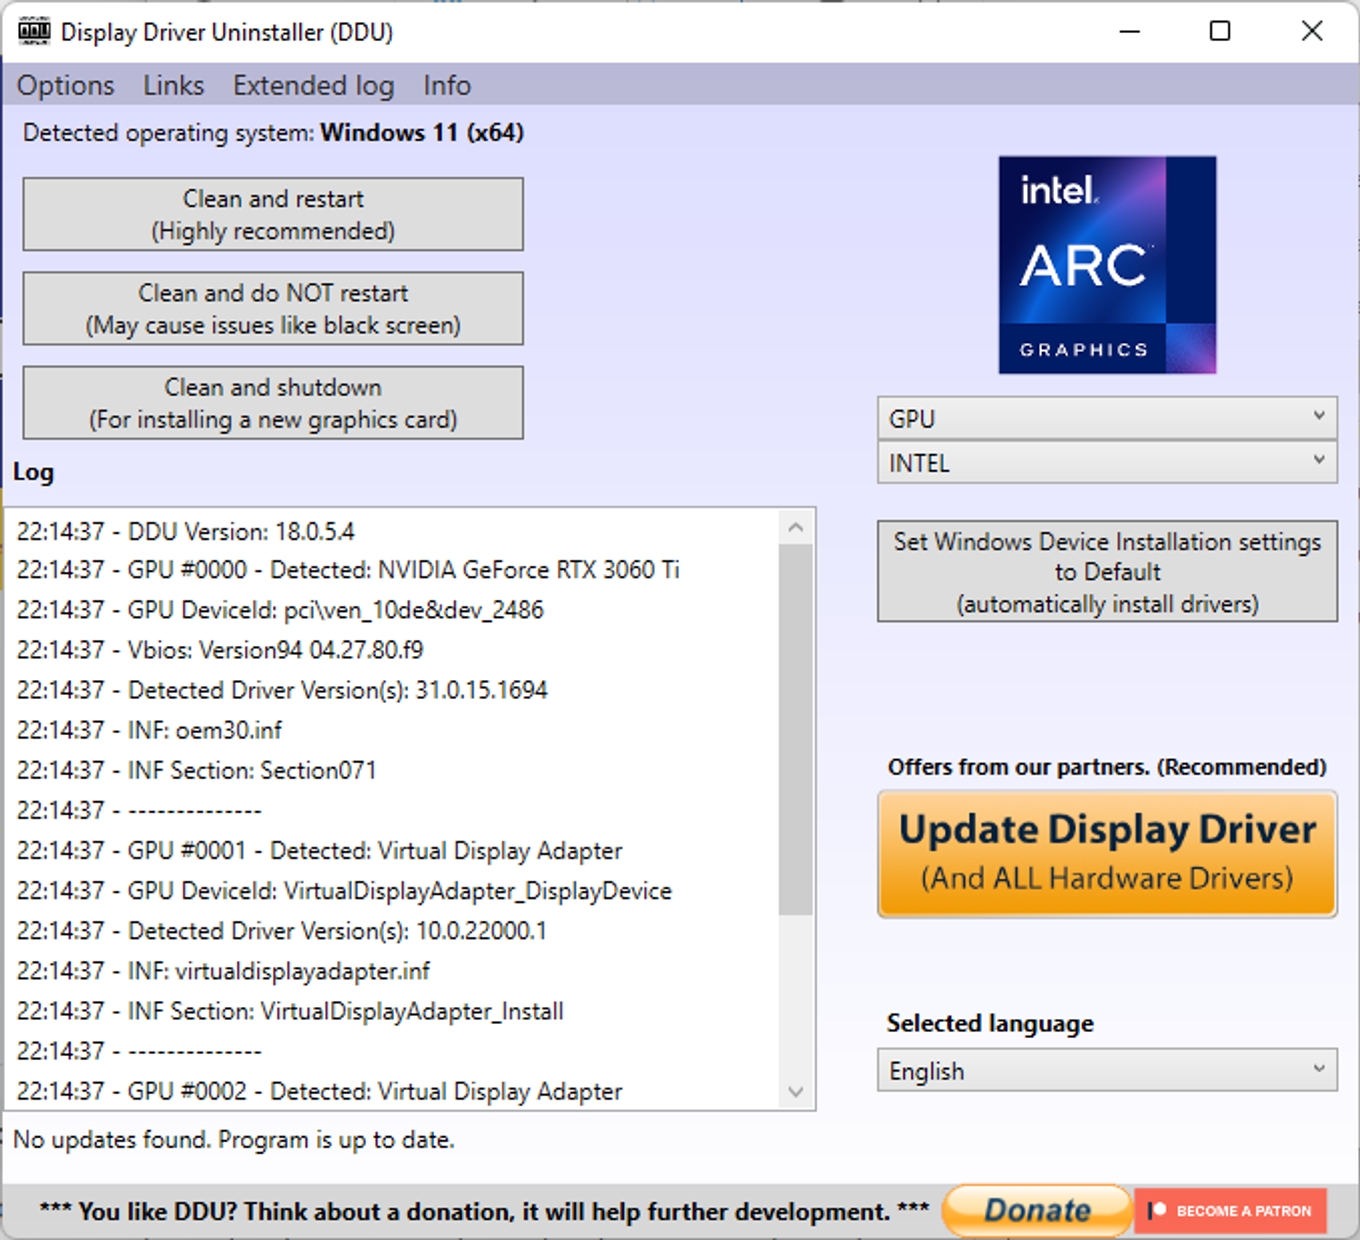Maximize the DDU window

coord(1220,31)
